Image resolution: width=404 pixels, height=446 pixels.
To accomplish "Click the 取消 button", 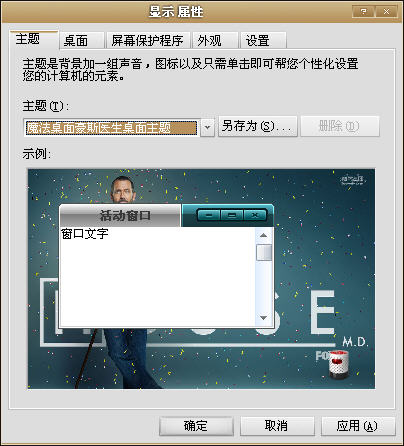I will [277, 426].
